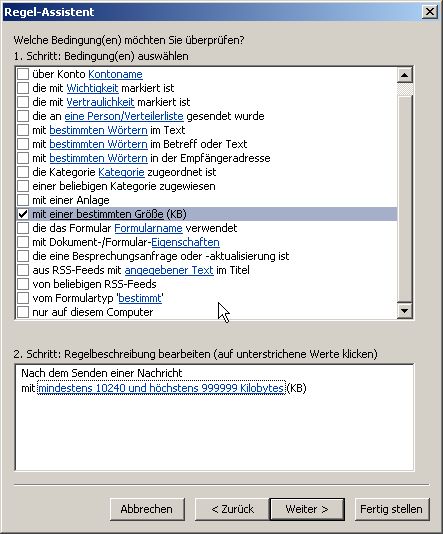Image resolution: width=443 pixels, height=534 pixels.
Task: Click the scroll down arrow of conditions list
Action: click(405, 311)
